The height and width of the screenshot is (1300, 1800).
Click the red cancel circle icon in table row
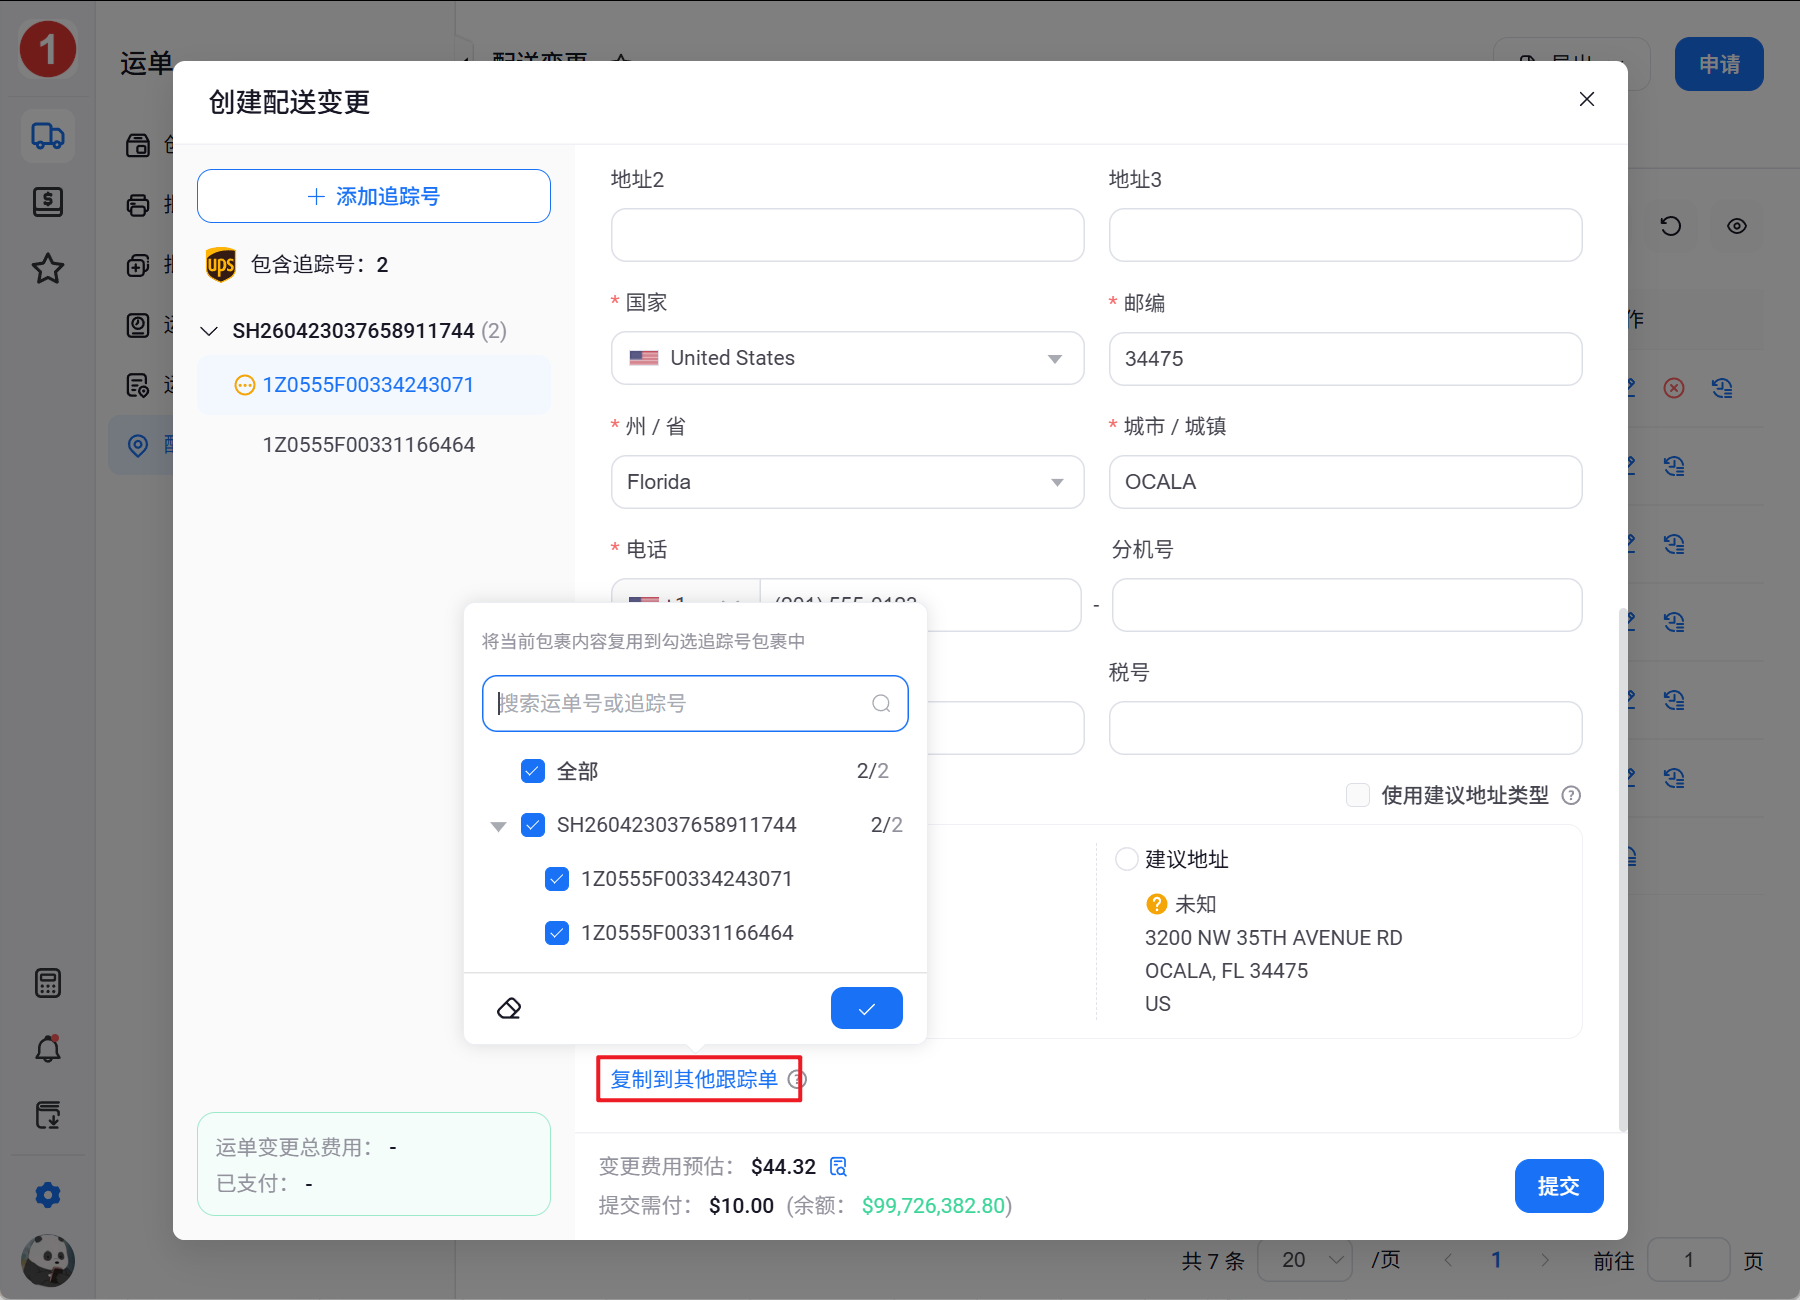click(x=1674, y=388)
